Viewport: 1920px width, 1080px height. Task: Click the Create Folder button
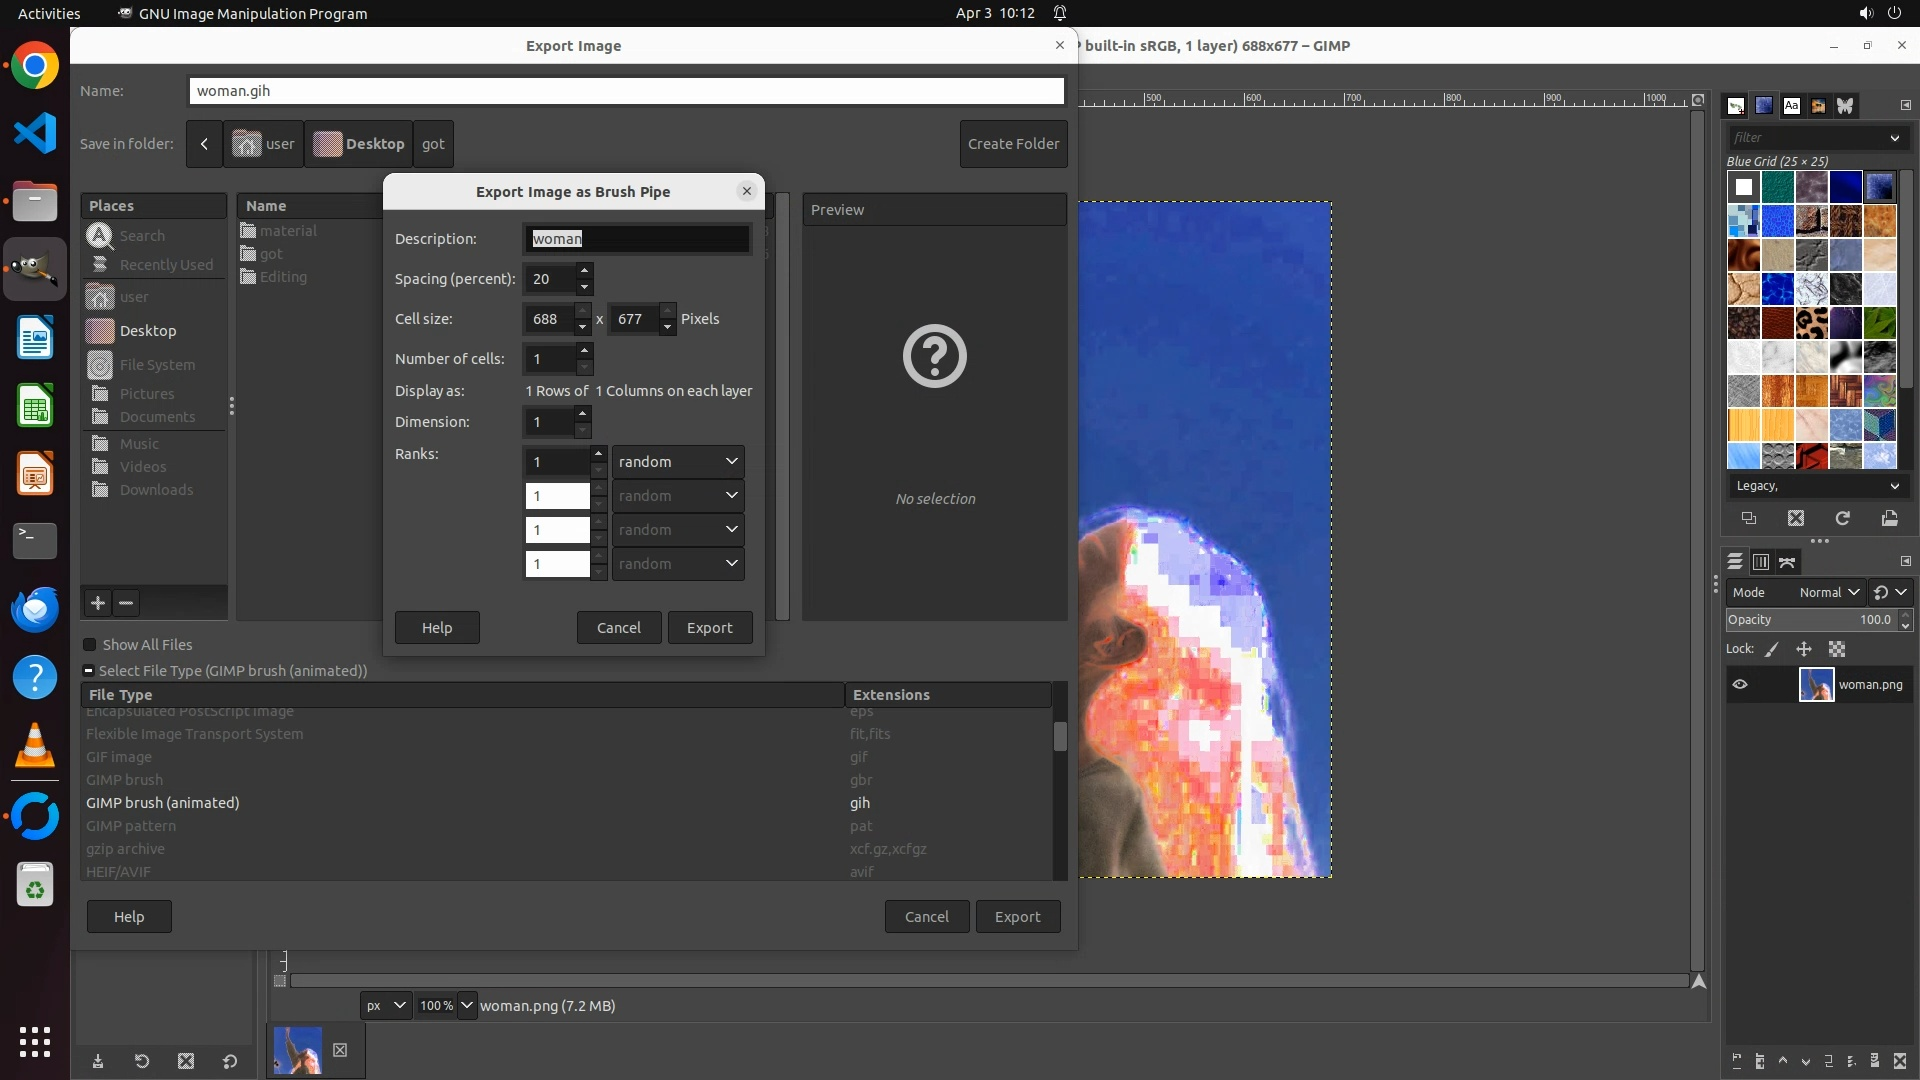click(x=1013, y=144)
